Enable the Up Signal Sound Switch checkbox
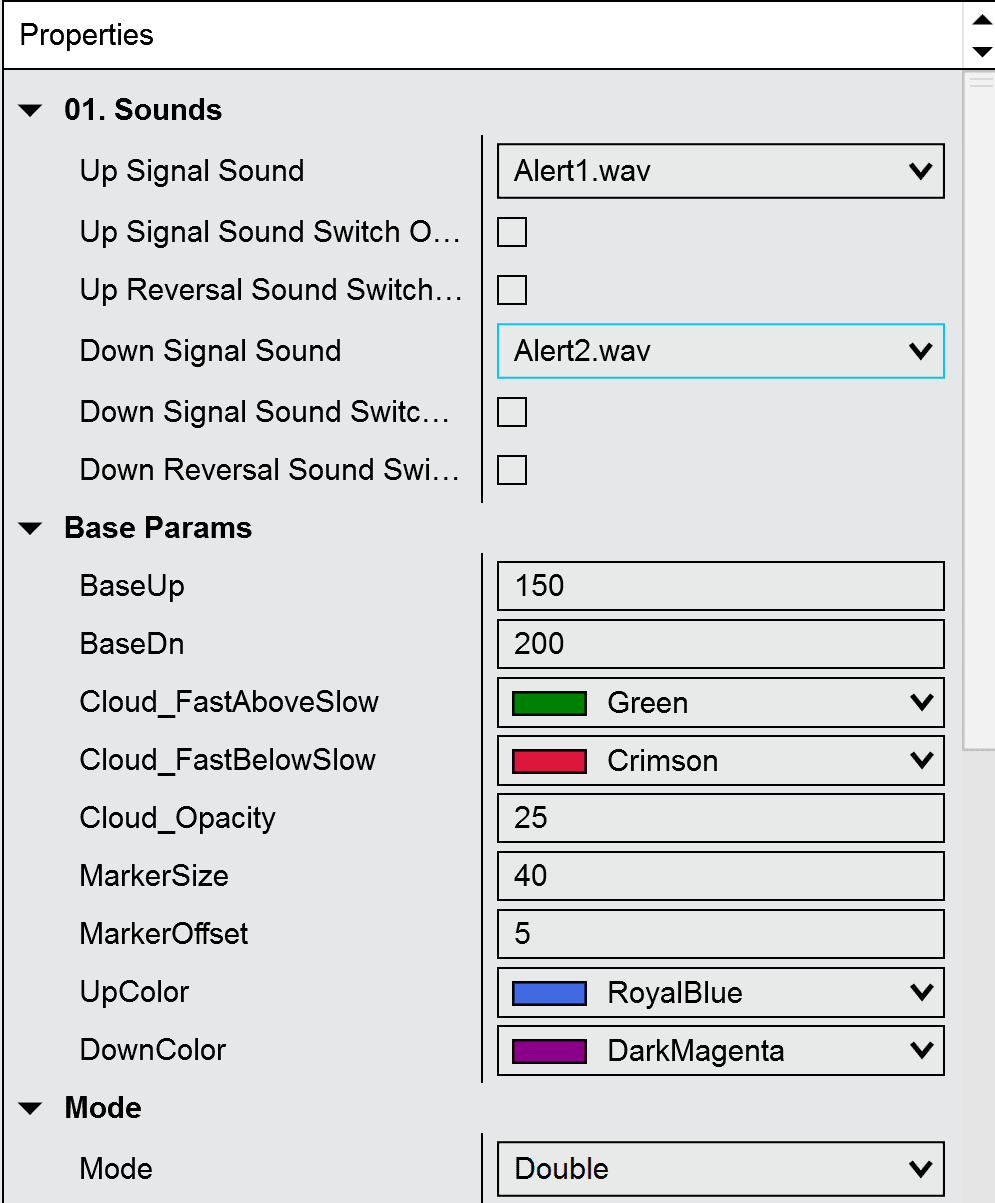The height and width of the screenshot is (1203, 995). (512, 232)
